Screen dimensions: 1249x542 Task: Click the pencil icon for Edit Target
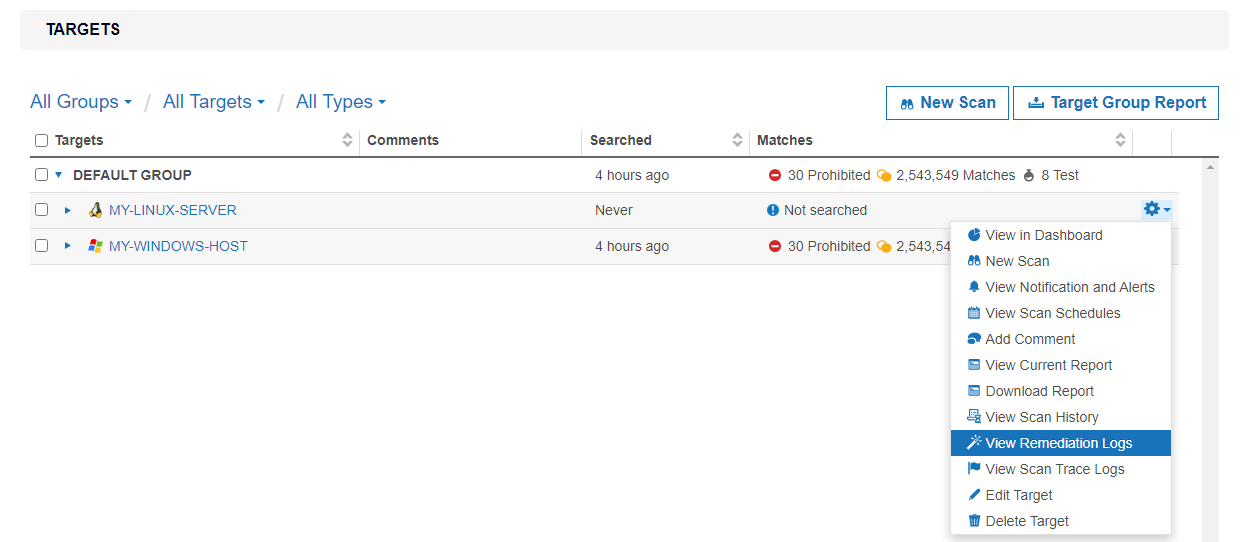[x=974, y=495]
